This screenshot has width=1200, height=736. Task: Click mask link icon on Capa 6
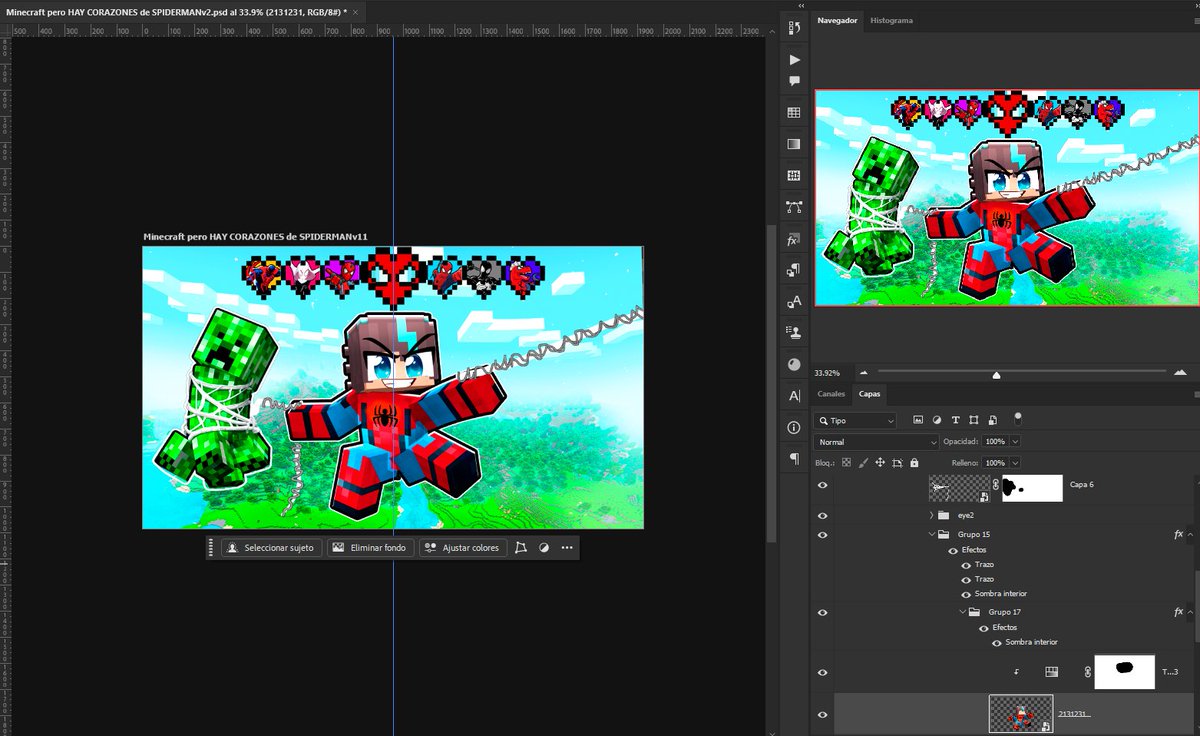[995, 483]
